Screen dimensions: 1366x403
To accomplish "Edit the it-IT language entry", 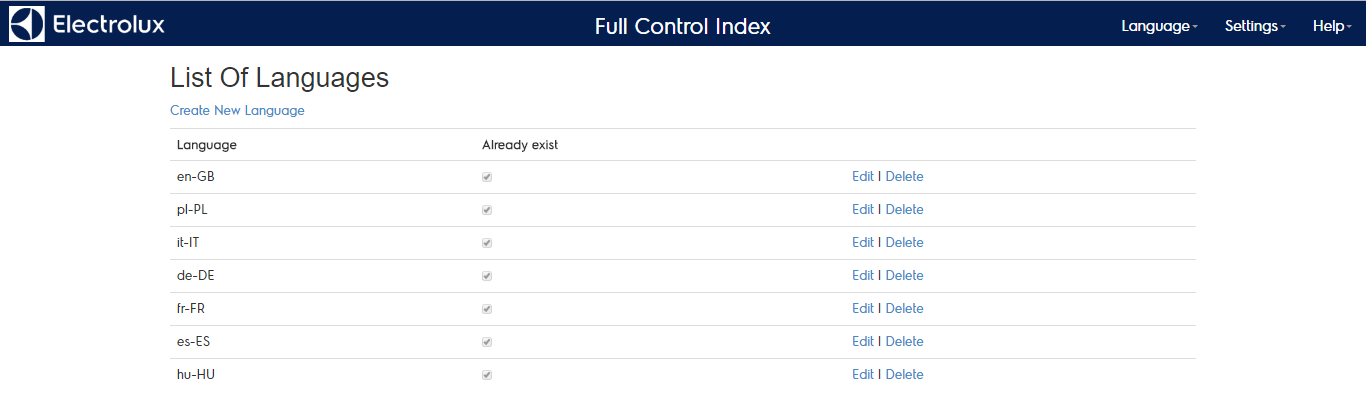I will pos(863,243).
